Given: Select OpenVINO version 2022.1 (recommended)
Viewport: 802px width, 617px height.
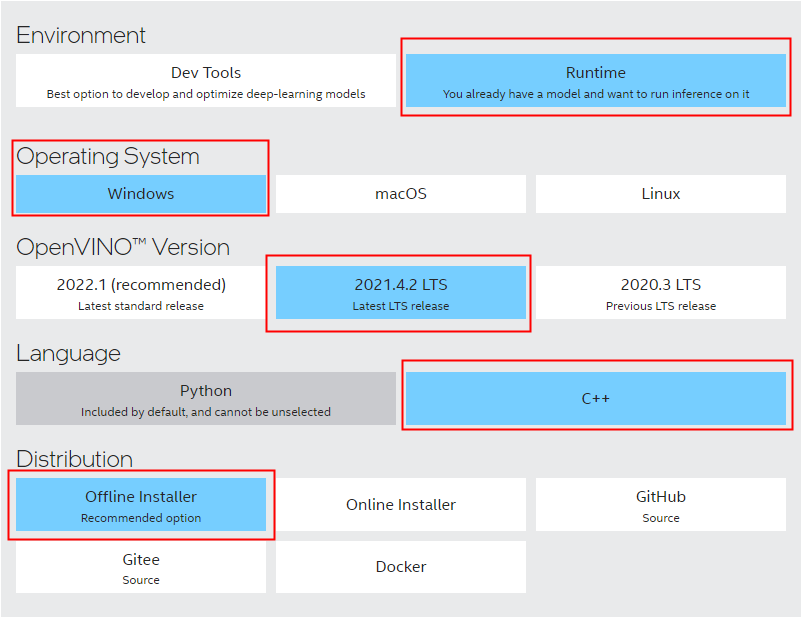Looking at the screenshot, I should click(141, 293).
